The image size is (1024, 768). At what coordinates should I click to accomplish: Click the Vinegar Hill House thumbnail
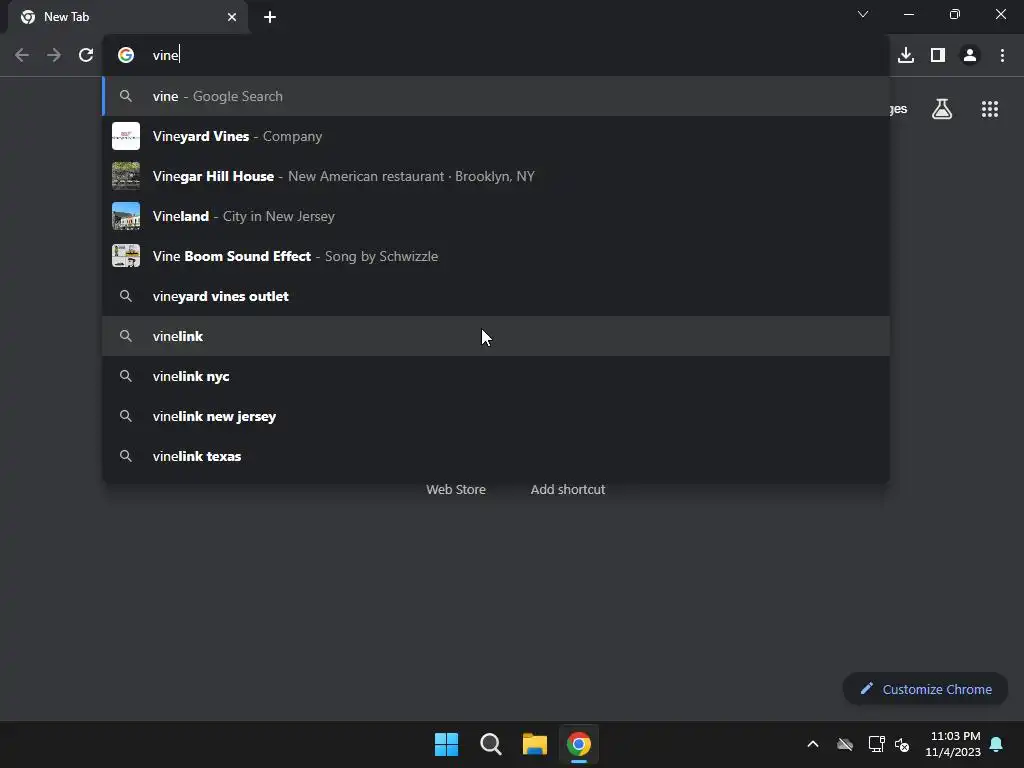(126, 176)
